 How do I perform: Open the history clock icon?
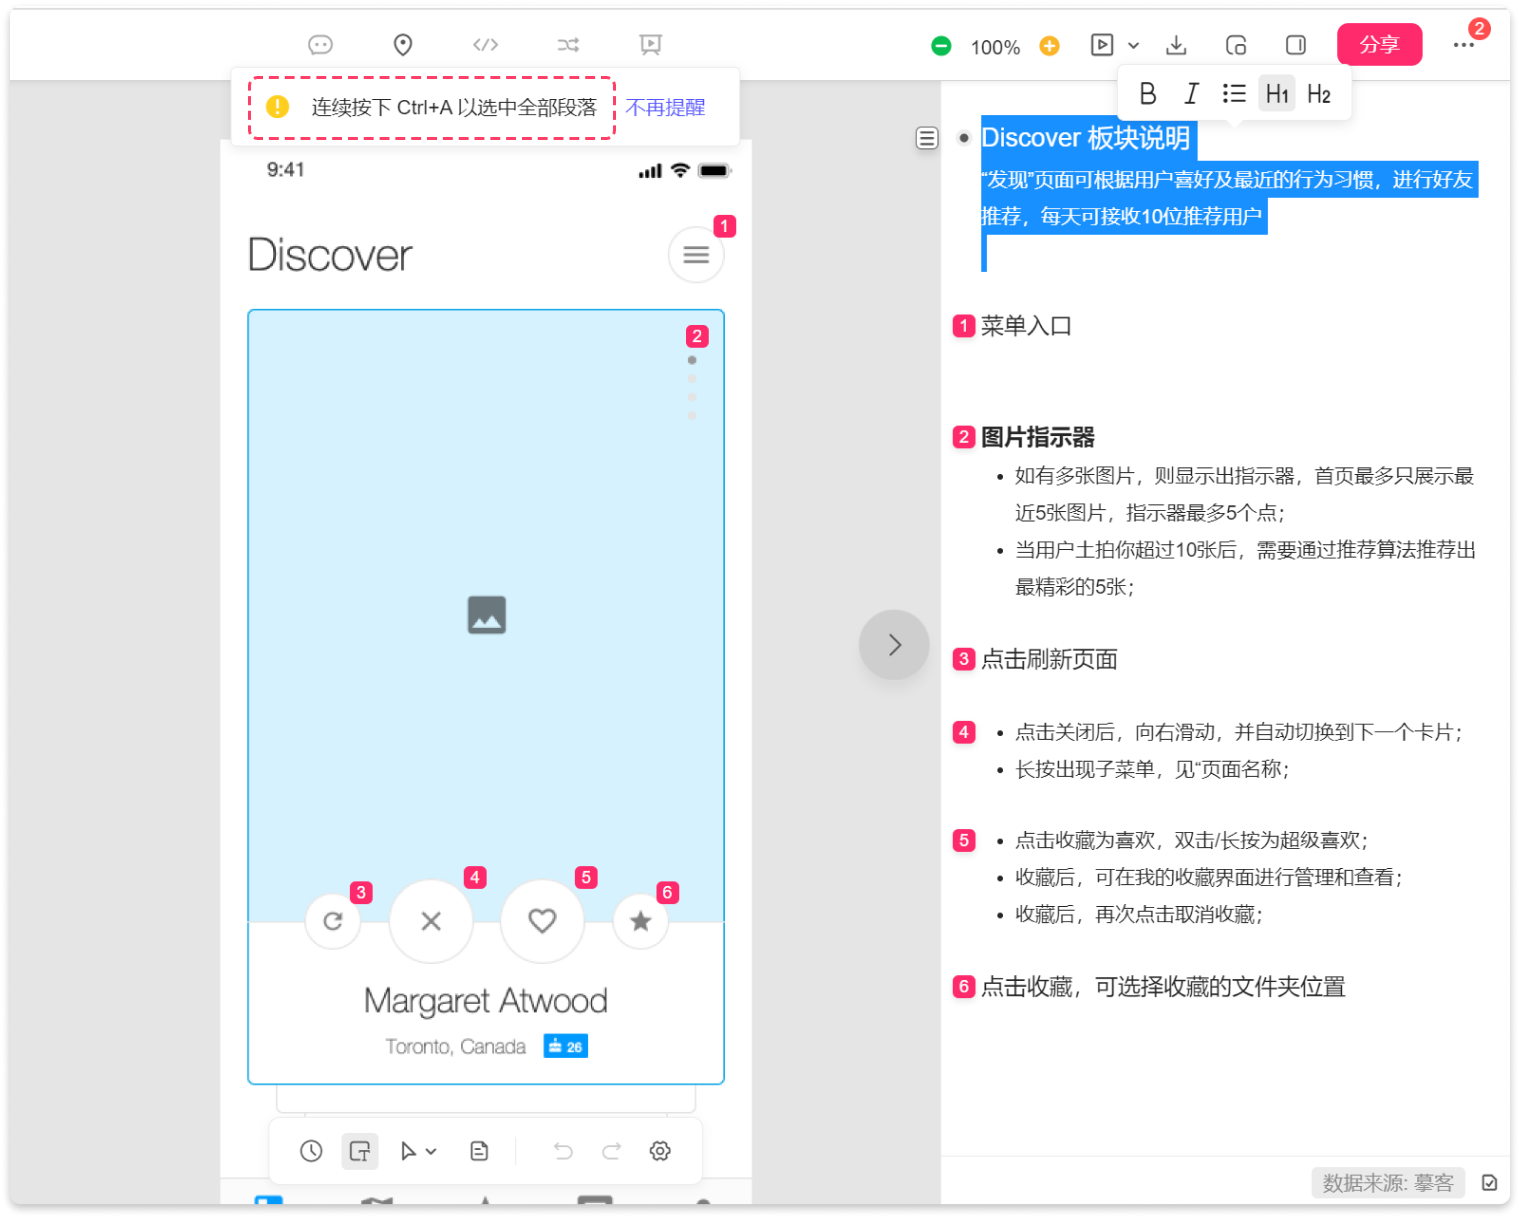[x=311, y=1151]
